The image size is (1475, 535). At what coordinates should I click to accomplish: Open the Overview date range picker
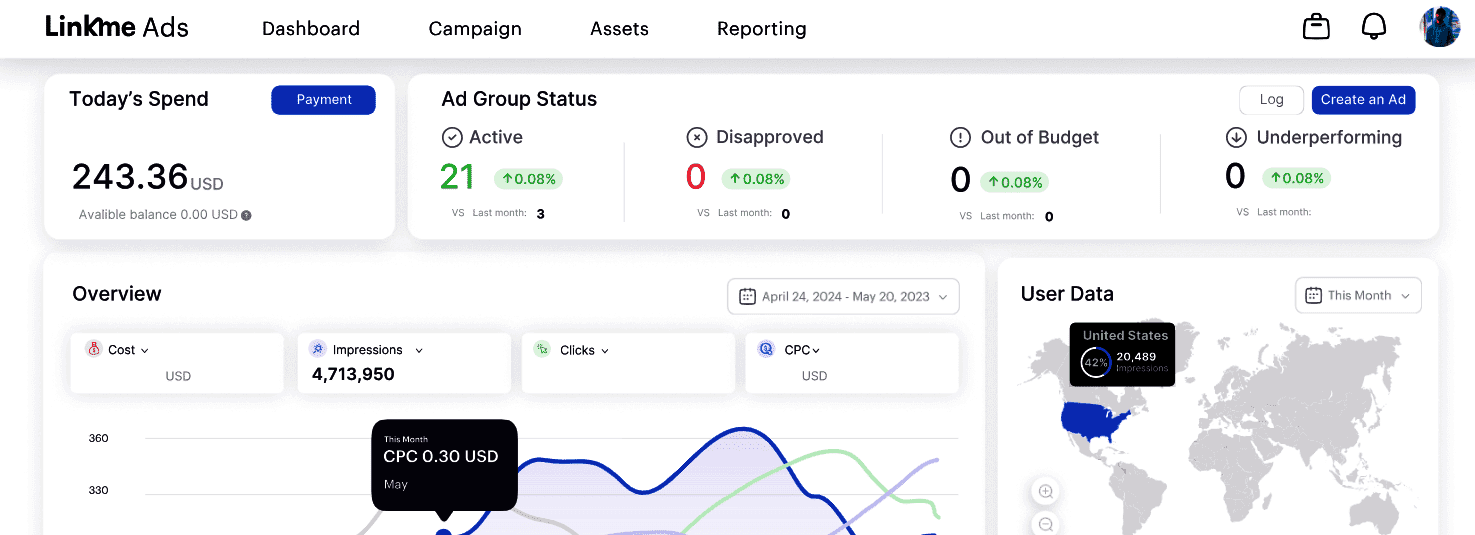coord(843,297)
